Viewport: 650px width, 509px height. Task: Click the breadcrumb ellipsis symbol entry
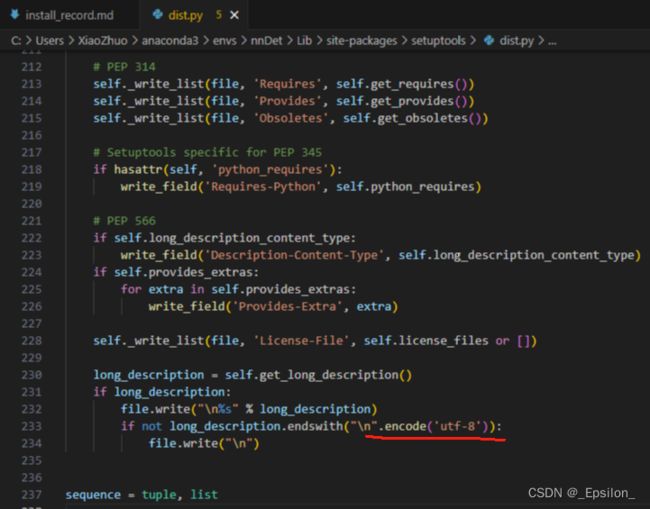tap(552, 41)
